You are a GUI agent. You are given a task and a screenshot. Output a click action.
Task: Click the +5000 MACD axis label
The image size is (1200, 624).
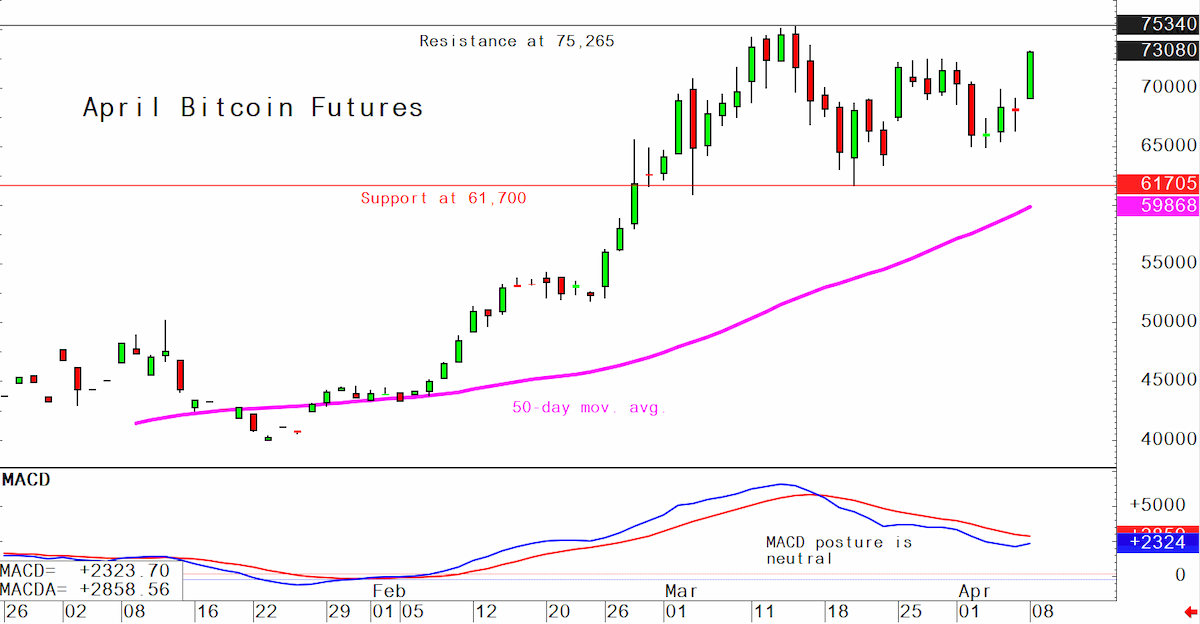(1158, 504)
